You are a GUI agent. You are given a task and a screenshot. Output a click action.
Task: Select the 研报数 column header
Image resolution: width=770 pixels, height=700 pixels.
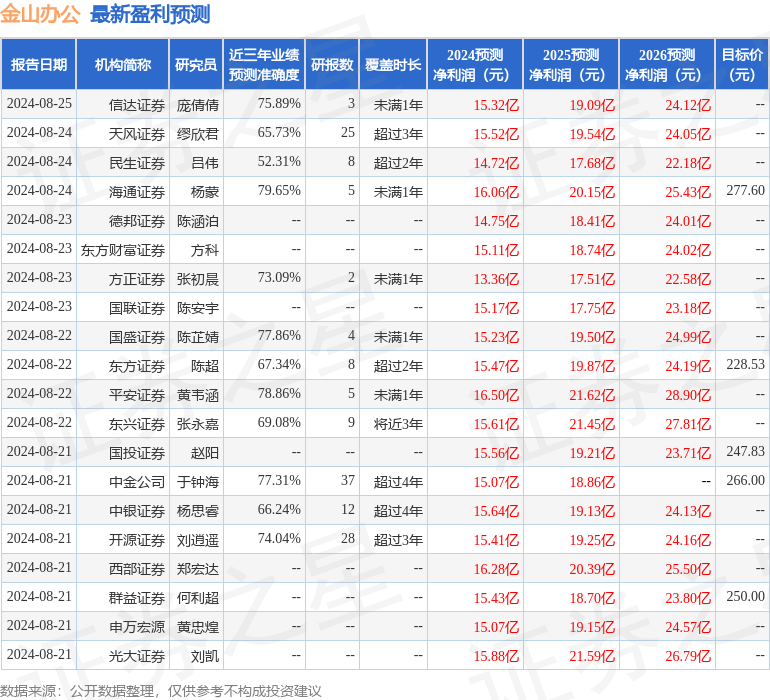(x=332, y=64)
